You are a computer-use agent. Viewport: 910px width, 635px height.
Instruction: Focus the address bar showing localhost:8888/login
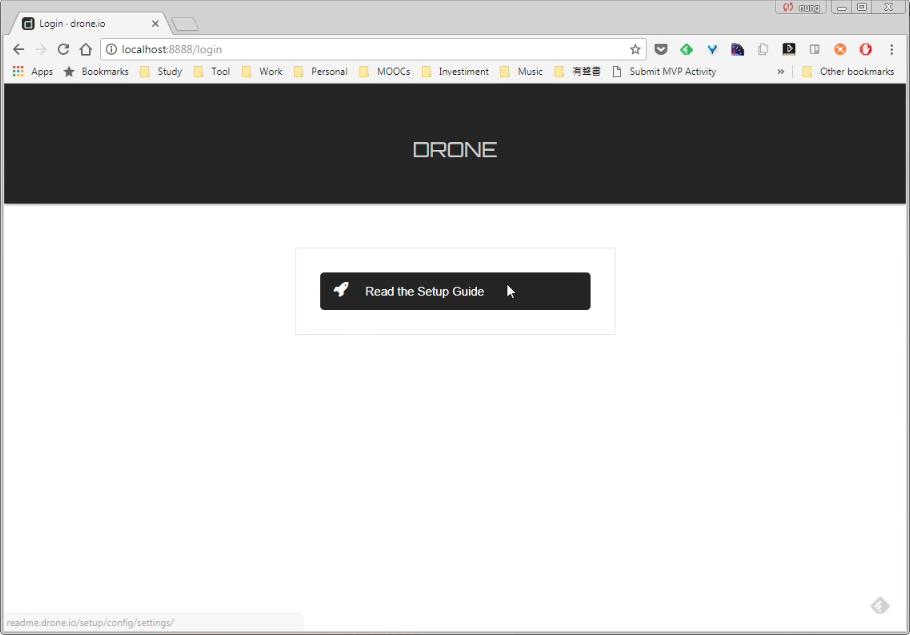[x=371, y=49]
